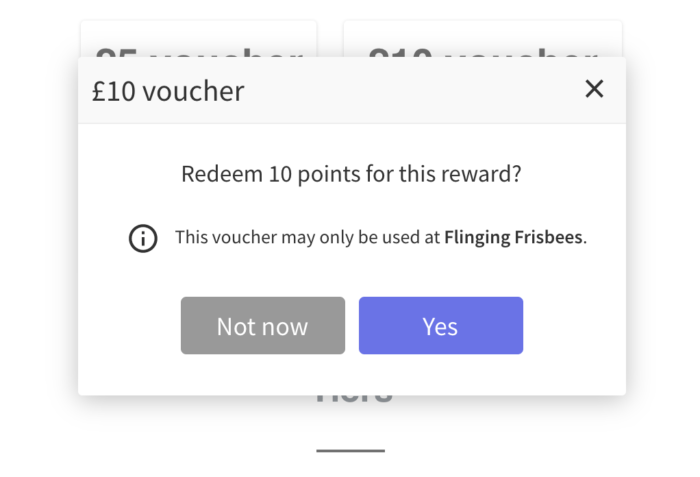Confirm redemption with the Yes button
The image size is (700, 477).
[441, 326]
